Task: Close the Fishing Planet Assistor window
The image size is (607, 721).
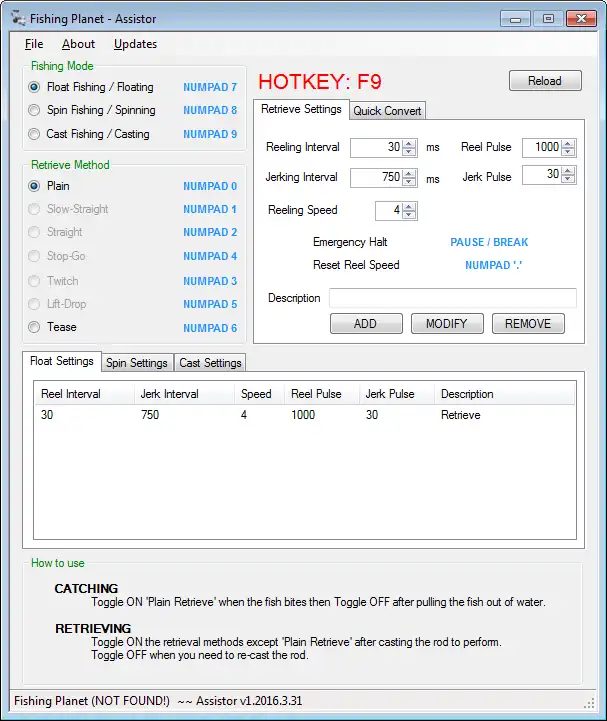Action: pos(581,19)
